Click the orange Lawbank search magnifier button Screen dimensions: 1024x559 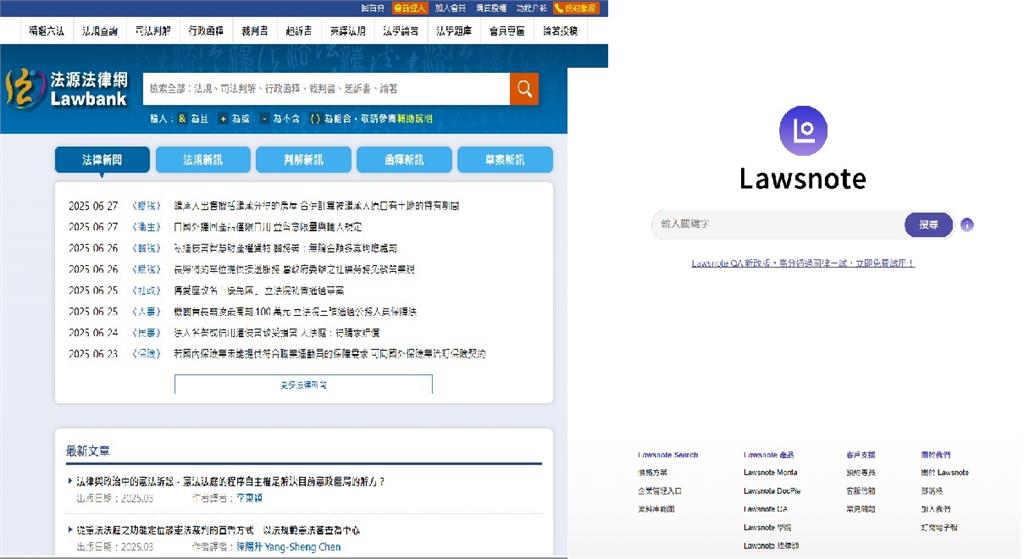click(524, 89)
